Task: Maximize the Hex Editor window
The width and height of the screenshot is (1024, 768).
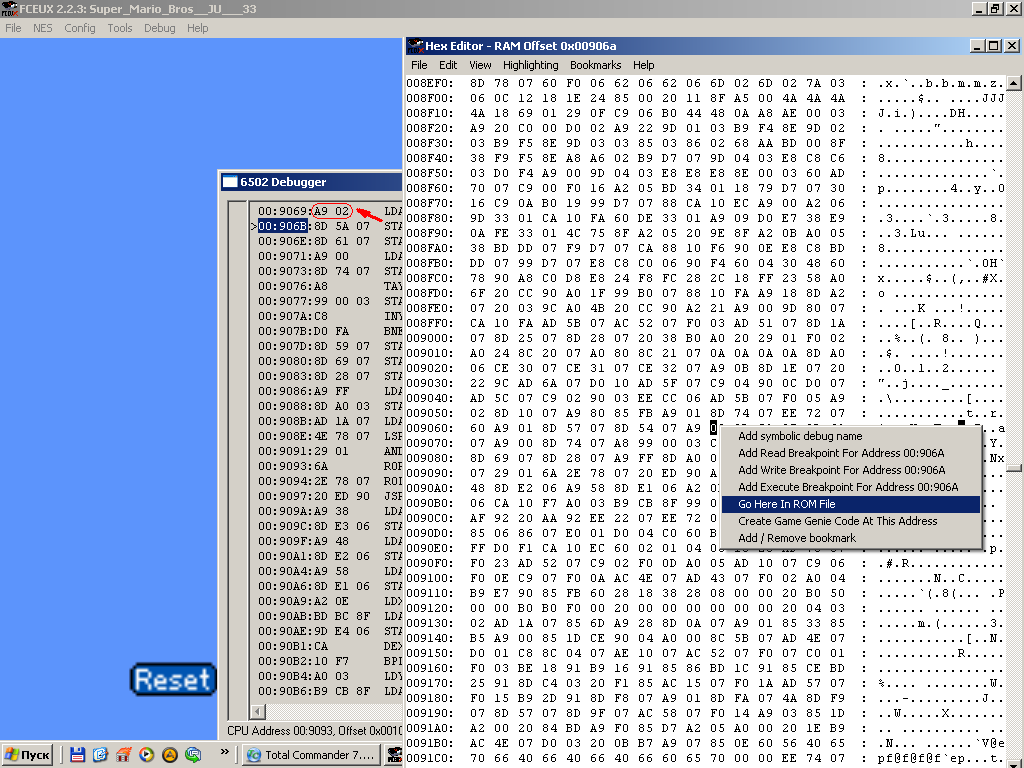Action: (x=993, y=46)
